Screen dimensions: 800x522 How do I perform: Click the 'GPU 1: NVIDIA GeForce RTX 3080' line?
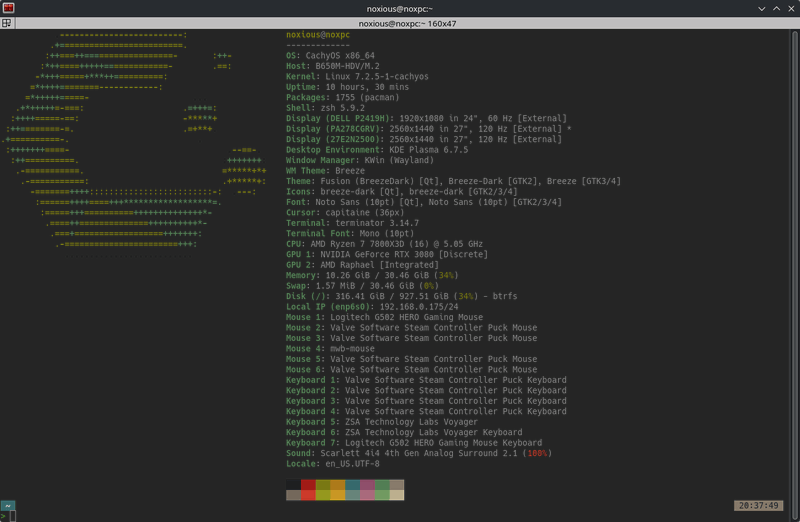pos(387,255)
